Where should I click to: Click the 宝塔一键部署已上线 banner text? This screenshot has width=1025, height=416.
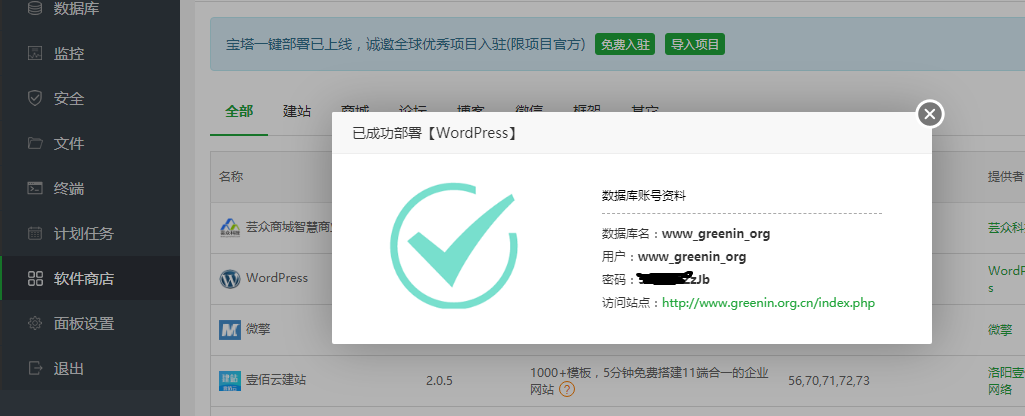(405, 44)
